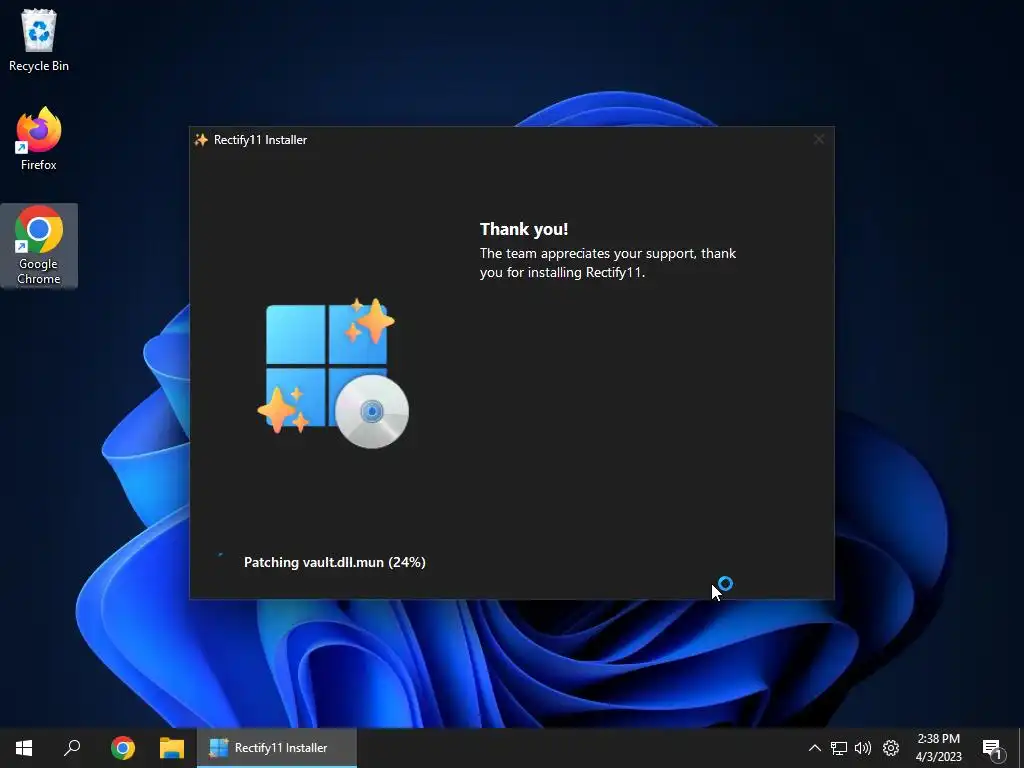Image resolution: width=1024 pixels, height=768 pixels.
Task: Click the Rectify11 Windows logo with disc graphic
Action: (x=333, y=373)
